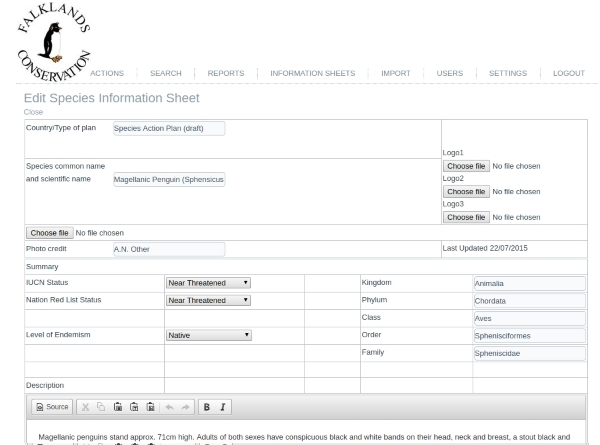This screenshot has width=600, height=445.
Task: Click the Kingdom field containing Animalia
Action: [530, 284]
